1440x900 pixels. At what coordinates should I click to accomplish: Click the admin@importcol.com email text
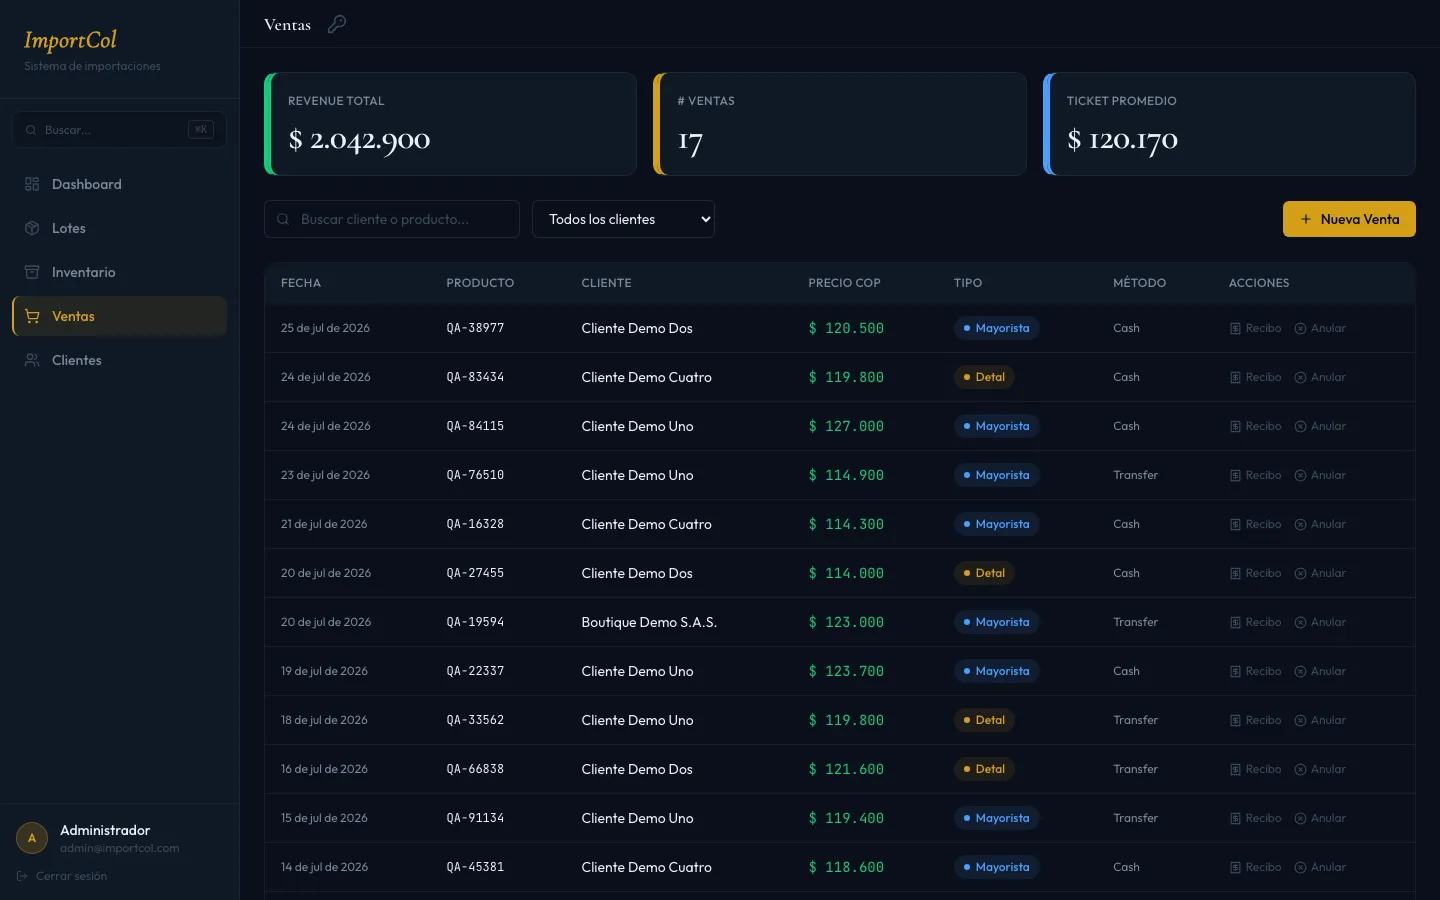119,848
